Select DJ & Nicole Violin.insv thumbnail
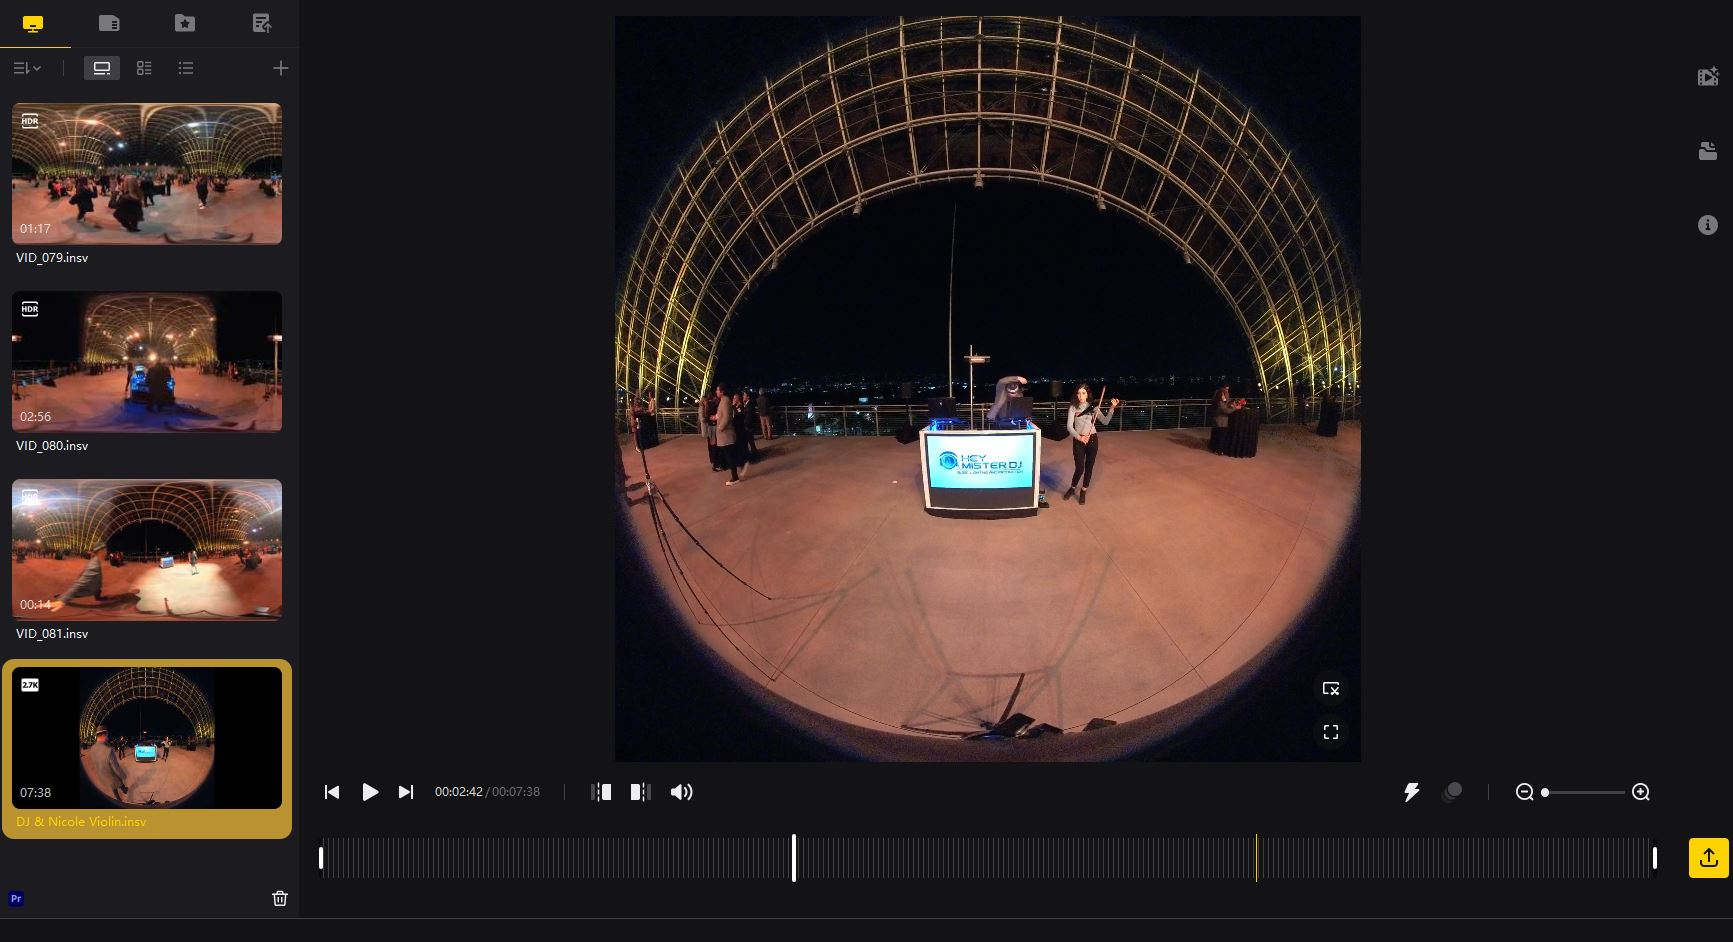The height and width of the screenshot is (942, 1733). (147, 738)
